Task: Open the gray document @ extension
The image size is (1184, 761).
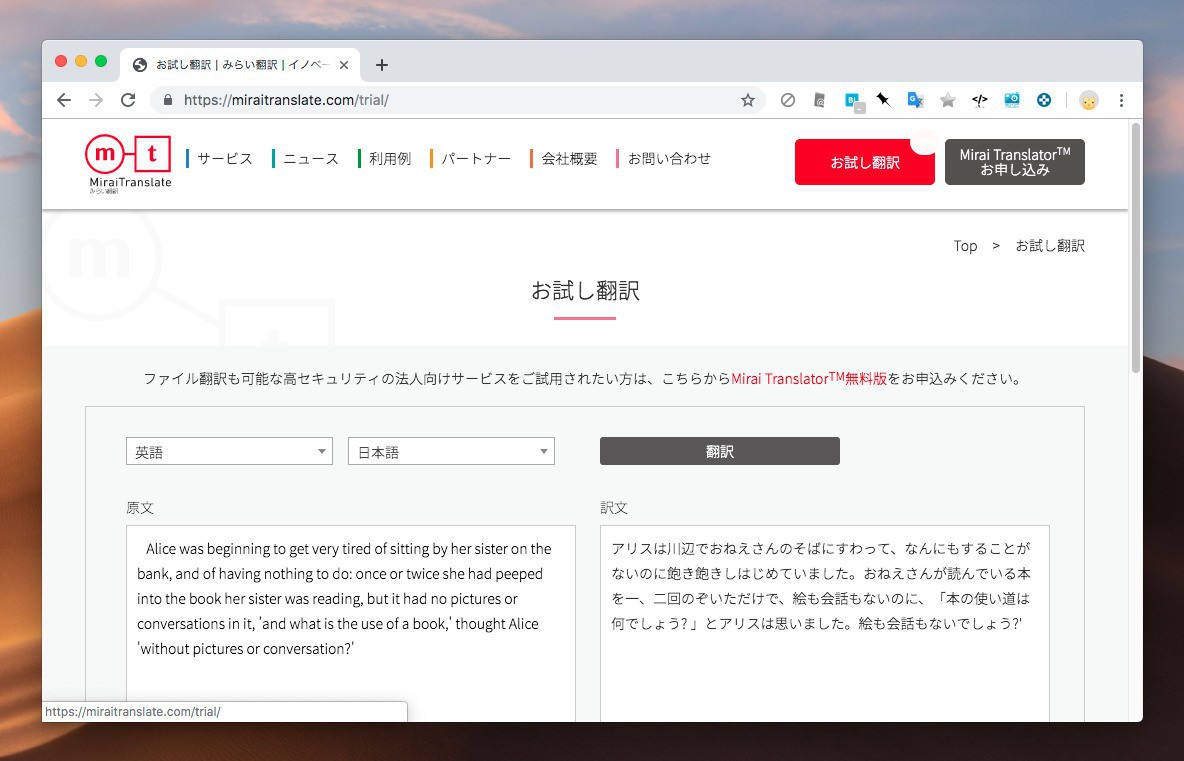Action: coord(820,100)
